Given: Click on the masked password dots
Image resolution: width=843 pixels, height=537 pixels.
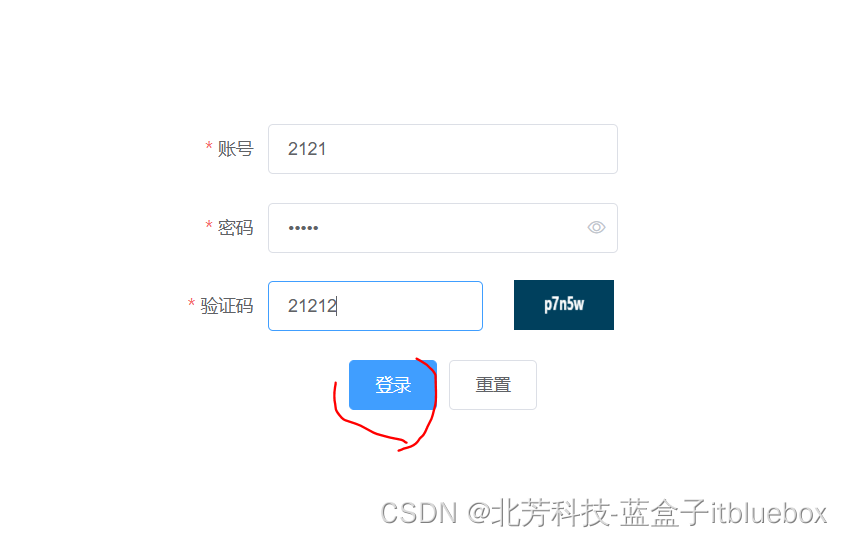Looking at the screenshot, I should [303, 228].
